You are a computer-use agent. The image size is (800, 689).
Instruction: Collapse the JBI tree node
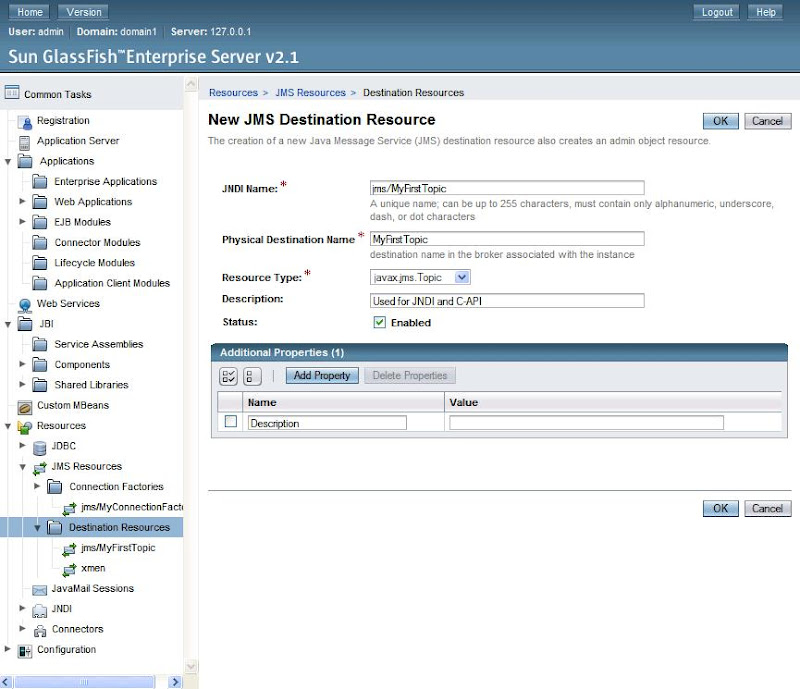[x=8, y=324]
